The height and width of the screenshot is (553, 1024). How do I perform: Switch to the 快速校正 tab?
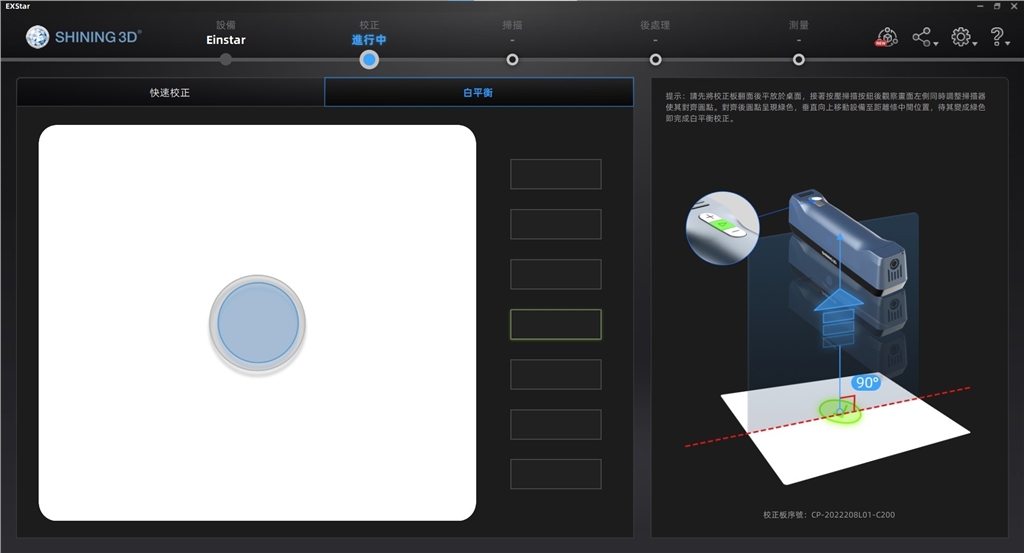pos(170,92)
